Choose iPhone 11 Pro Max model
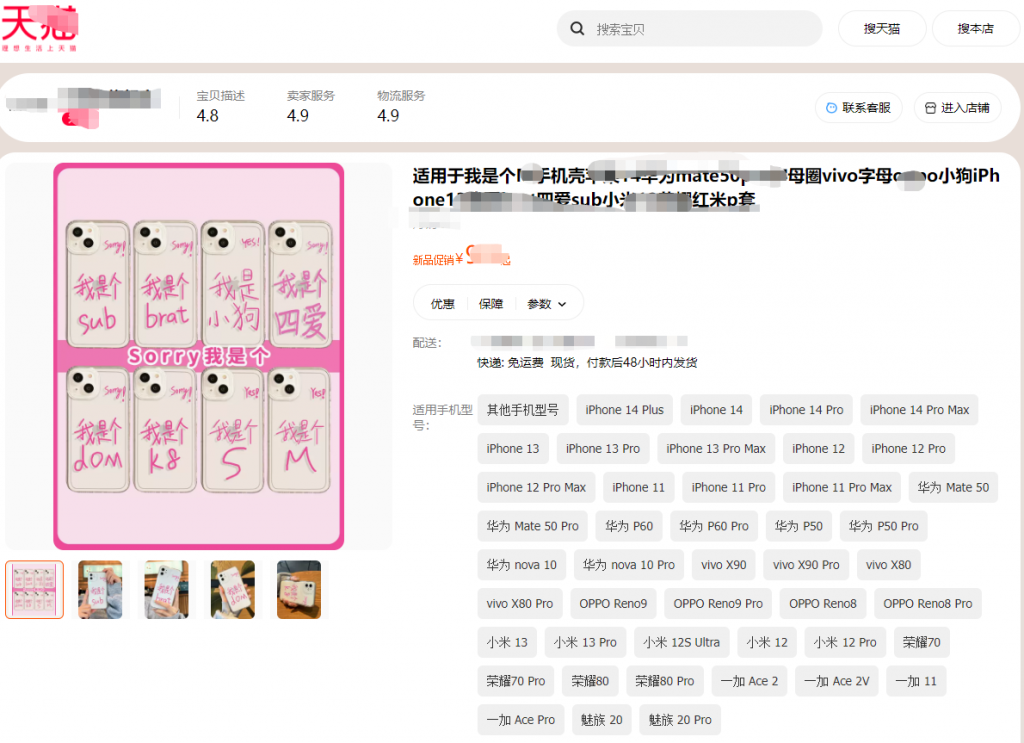Viewport: 1024px width, 743px height. click(842, 487)
